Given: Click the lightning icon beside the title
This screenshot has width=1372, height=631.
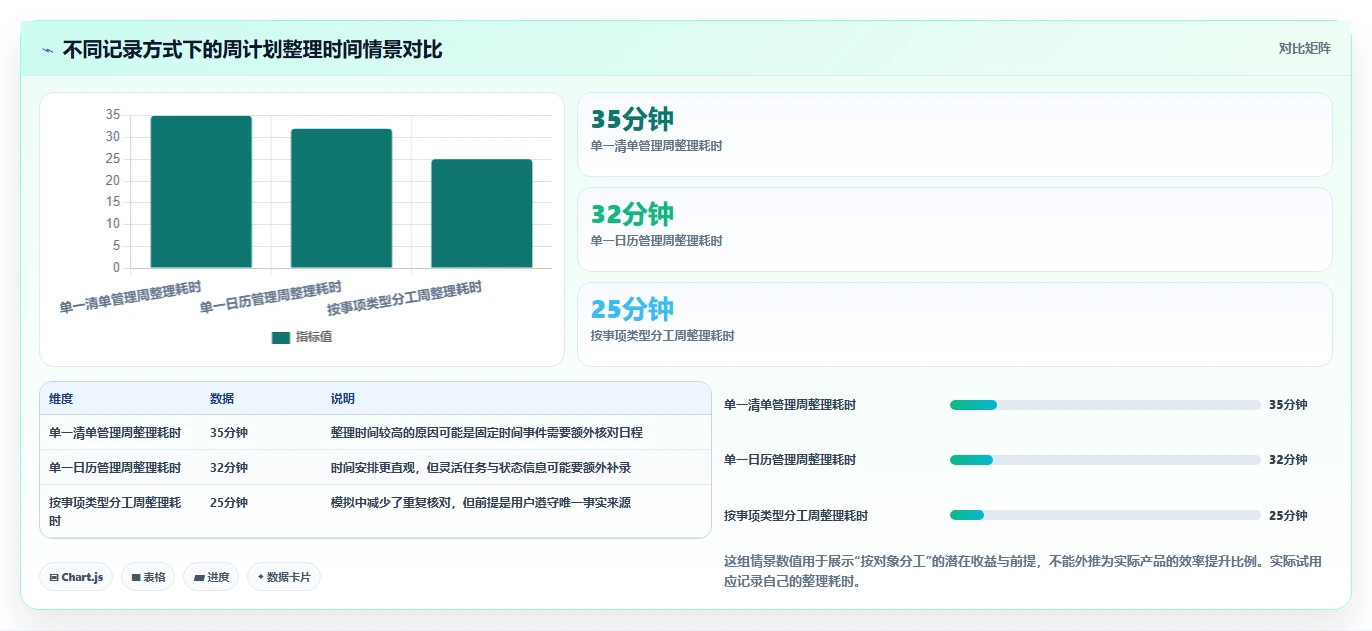Looking at the screenshot, I should (x=47, y=50).
